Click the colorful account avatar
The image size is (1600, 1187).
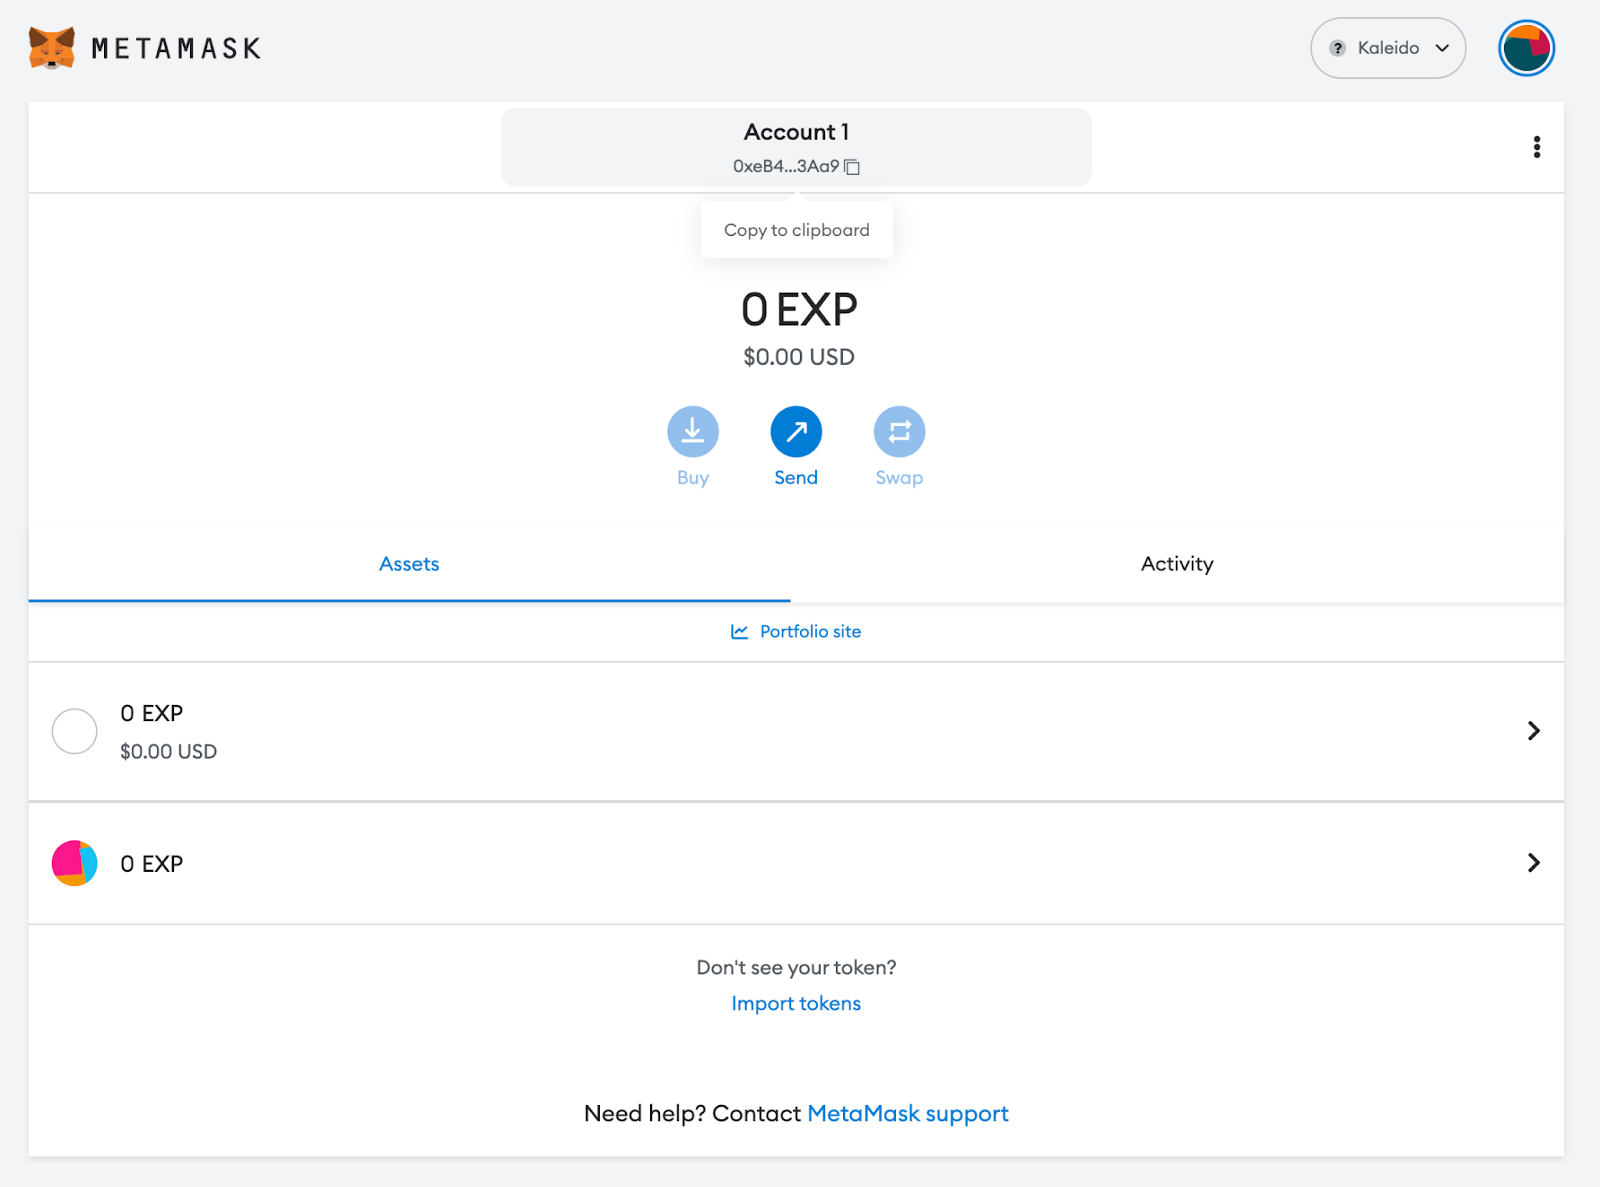[x=1525, y=47]
